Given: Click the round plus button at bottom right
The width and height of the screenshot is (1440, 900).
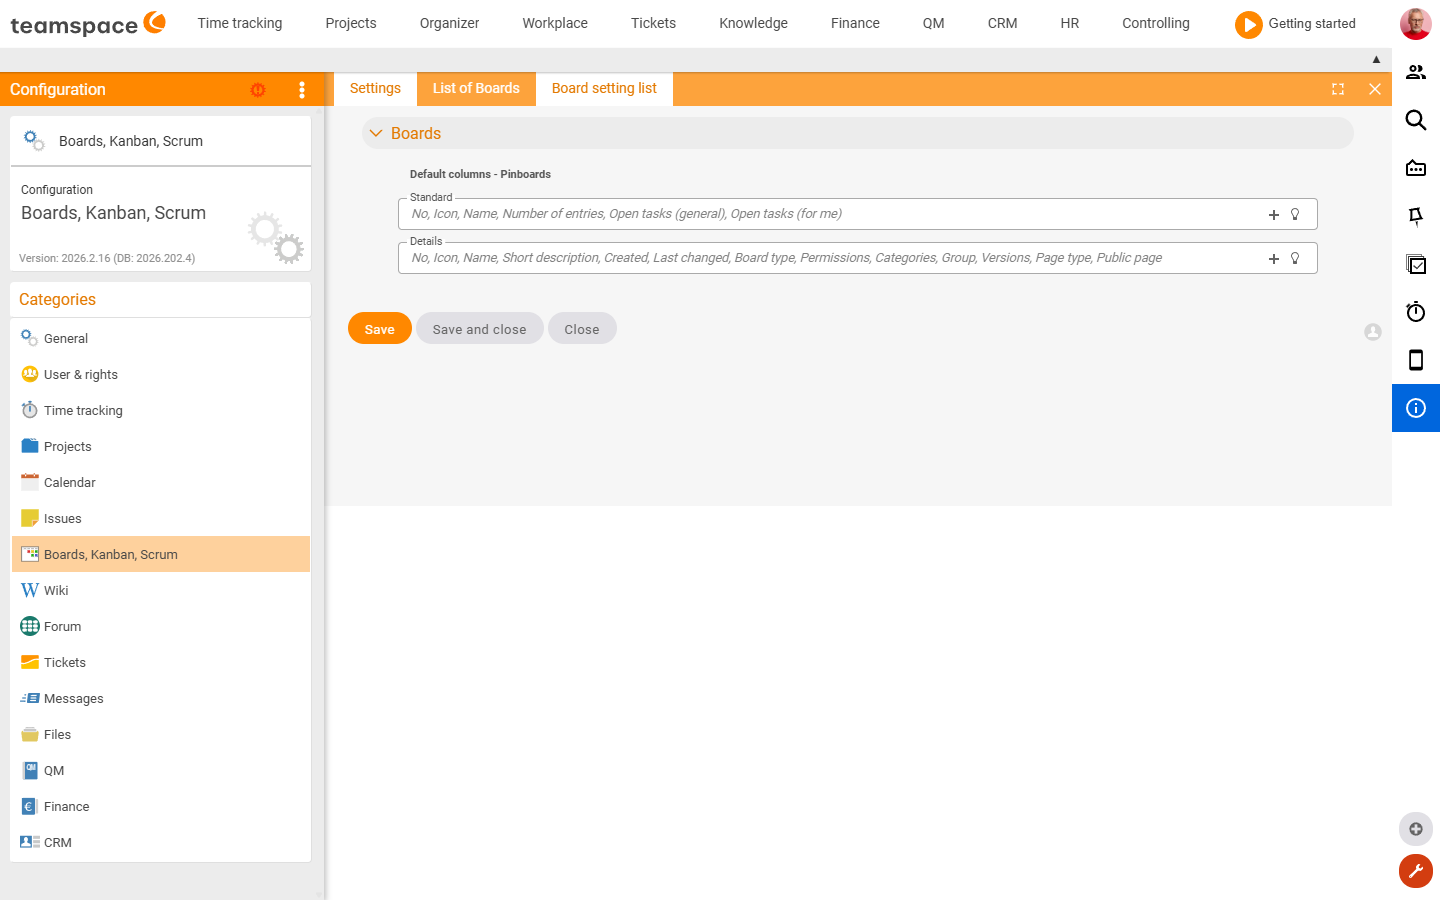Looking at the screenshot, I should (1416, 829).
